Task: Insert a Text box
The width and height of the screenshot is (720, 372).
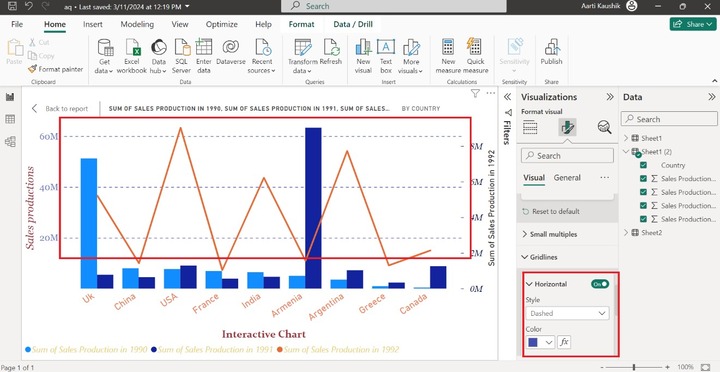Action: (386, 56)
